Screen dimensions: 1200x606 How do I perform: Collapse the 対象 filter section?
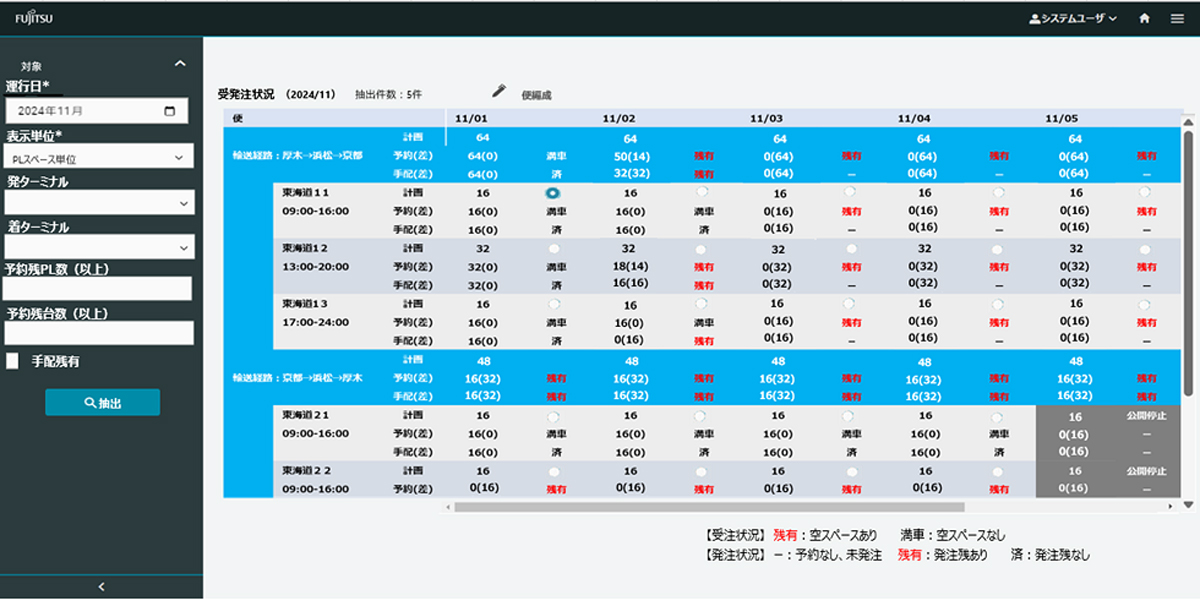click(x=180, y=64)
